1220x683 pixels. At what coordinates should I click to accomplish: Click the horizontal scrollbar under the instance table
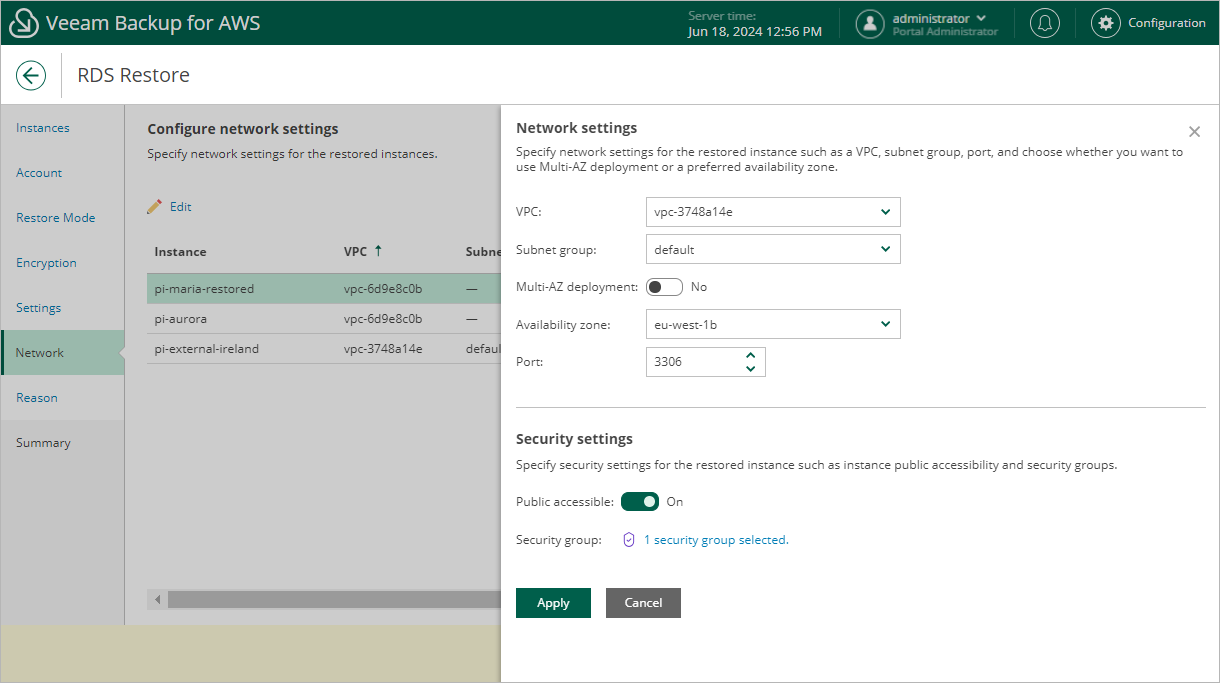[330, 600]
